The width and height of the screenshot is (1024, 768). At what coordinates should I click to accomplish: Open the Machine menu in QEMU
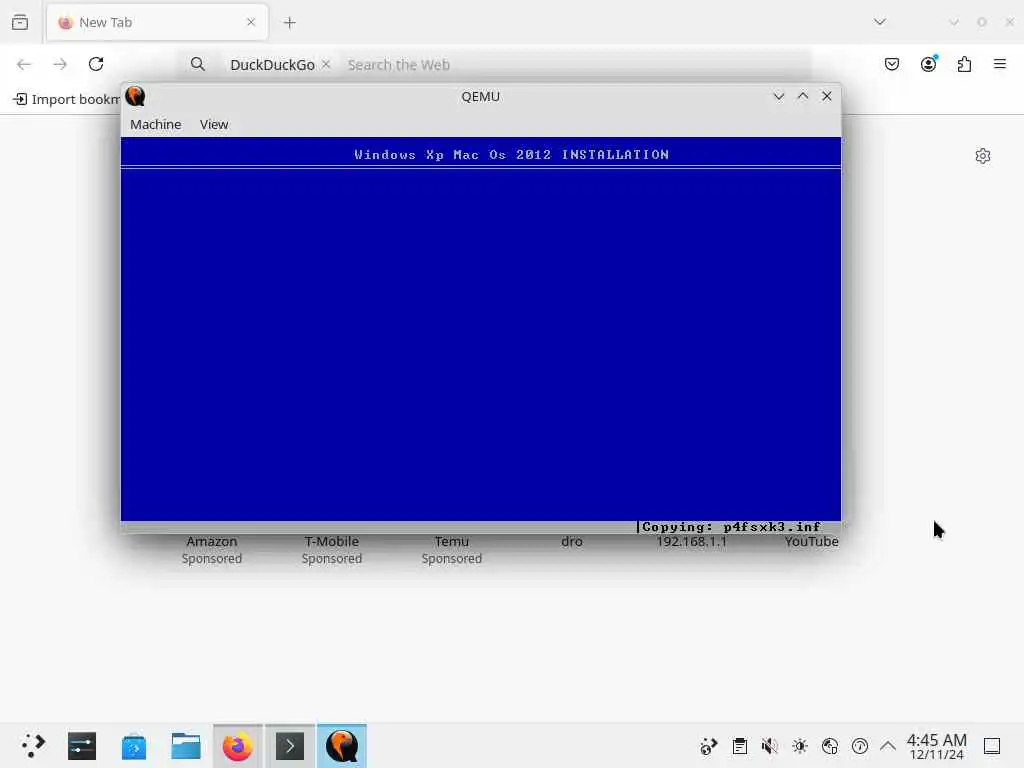155,124
